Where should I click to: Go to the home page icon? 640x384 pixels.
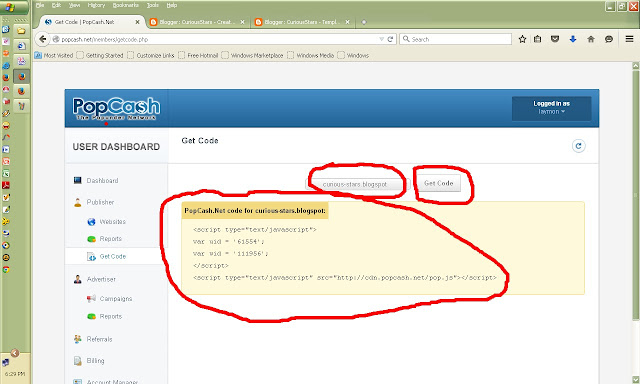(591, 39)
